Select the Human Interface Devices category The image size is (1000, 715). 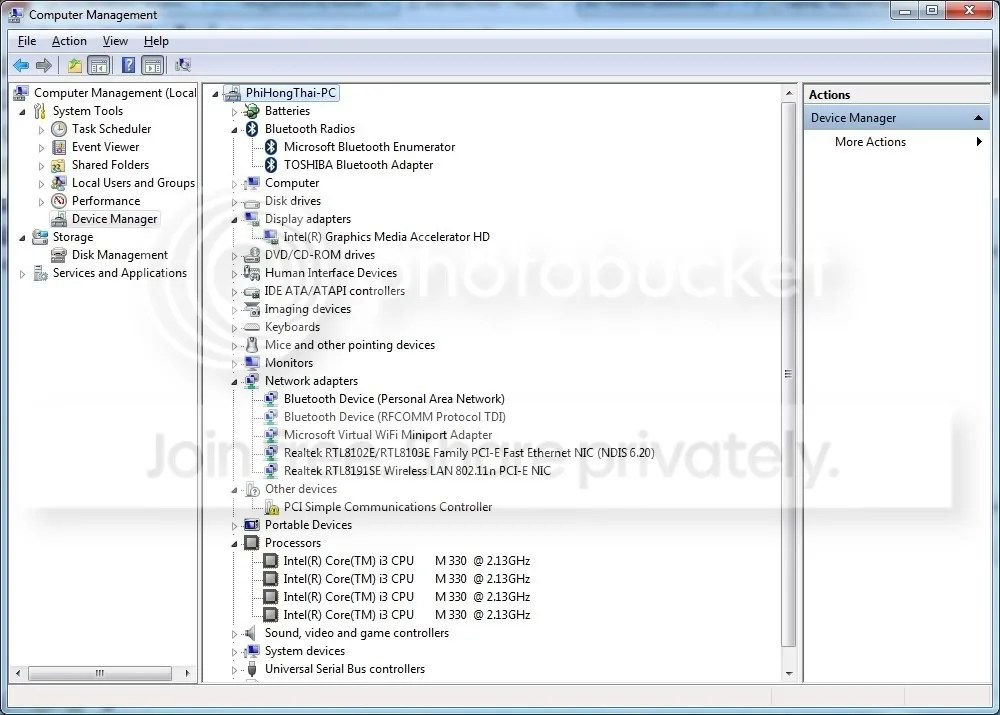[x=330, y=273]
